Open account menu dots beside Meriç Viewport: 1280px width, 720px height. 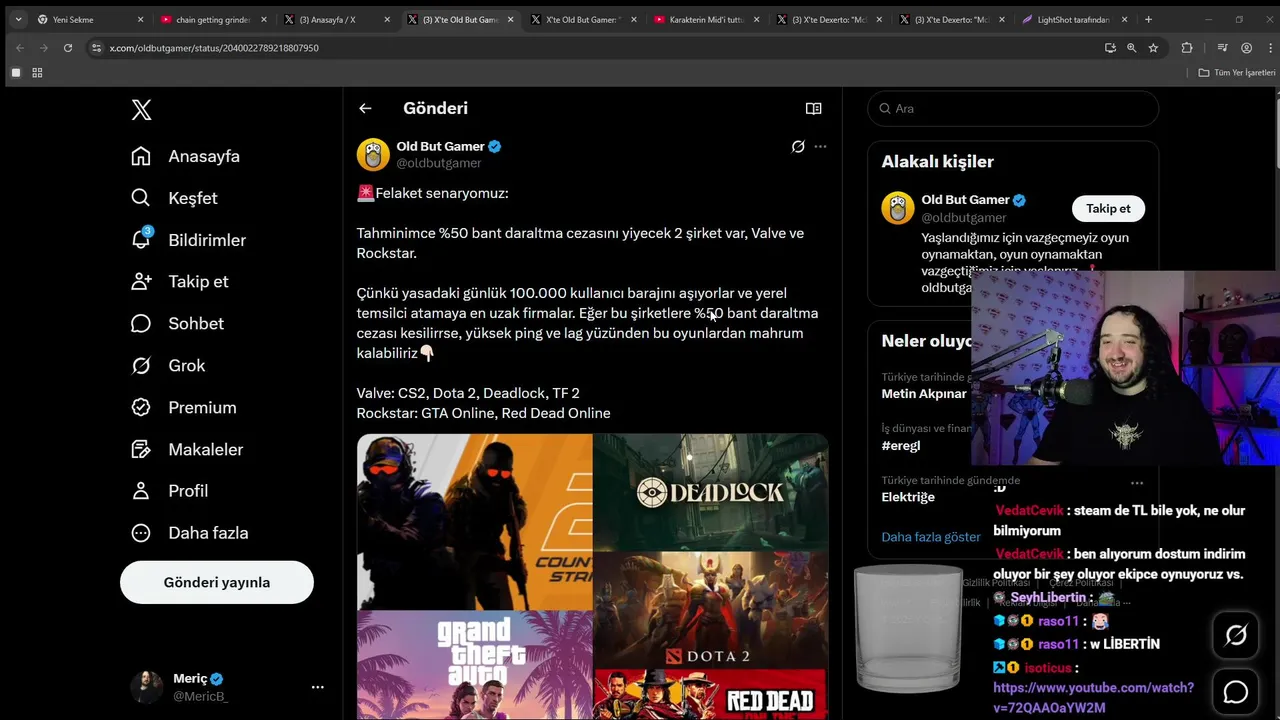(317, 687)
